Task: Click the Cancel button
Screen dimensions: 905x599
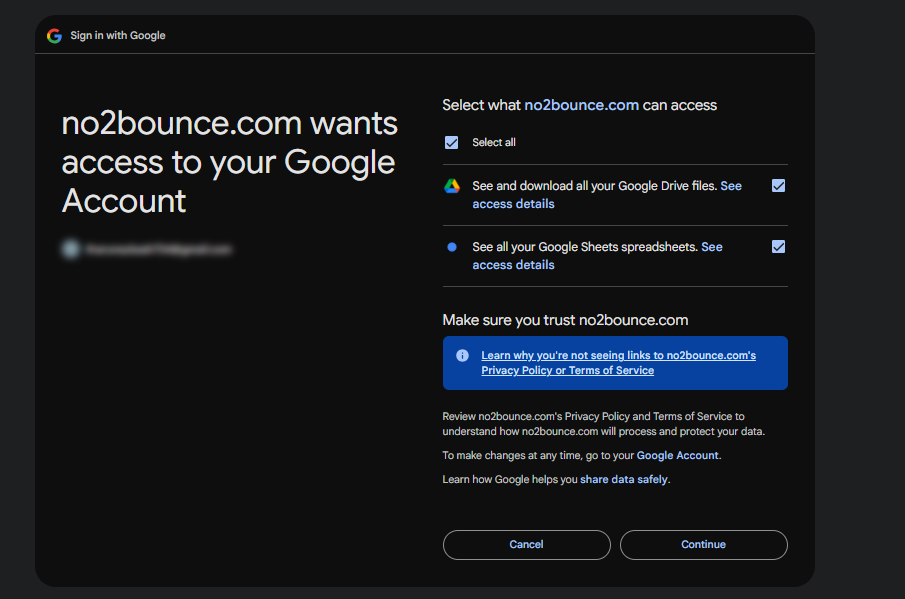Action: click(x=526, y=545)
